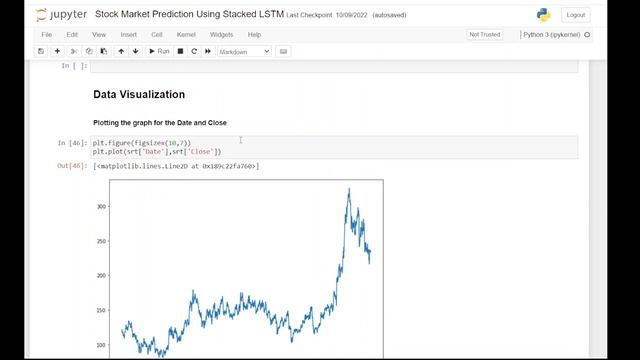Click the Out[46] output prompt
Viewport: 640px width, 360px height.
[72, 166]
